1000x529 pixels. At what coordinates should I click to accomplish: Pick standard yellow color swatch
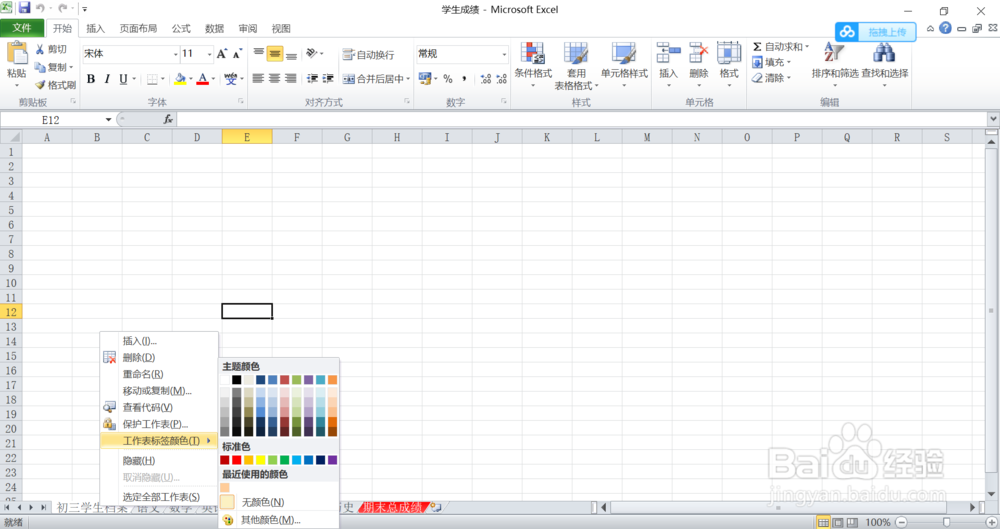coord(260,460)
